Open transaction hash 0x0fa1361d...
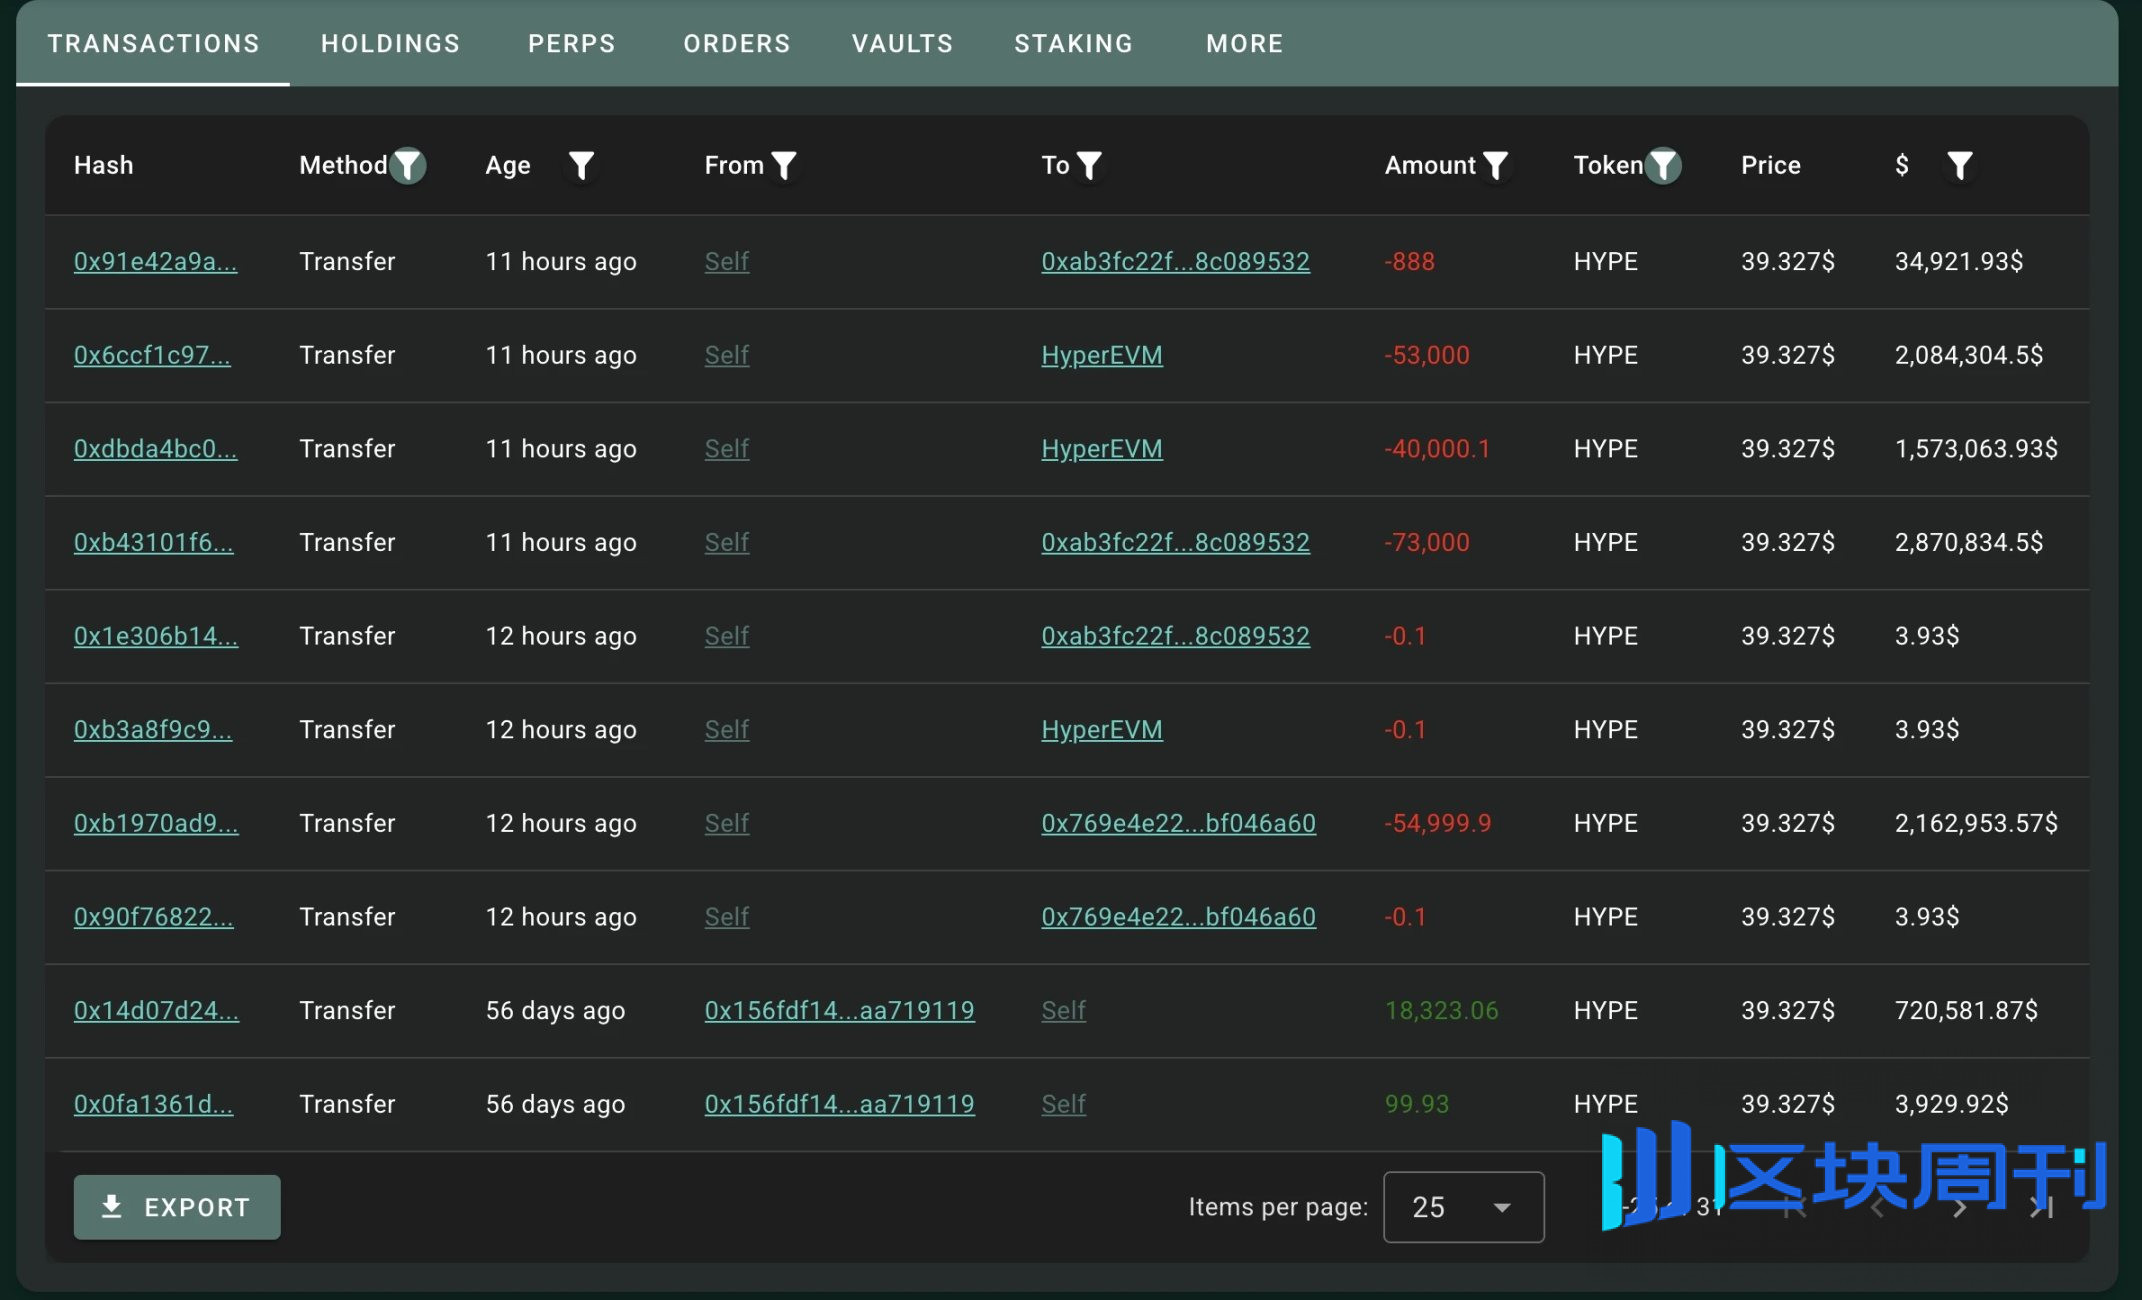 pyautogui.click(x=153, y=1104)
